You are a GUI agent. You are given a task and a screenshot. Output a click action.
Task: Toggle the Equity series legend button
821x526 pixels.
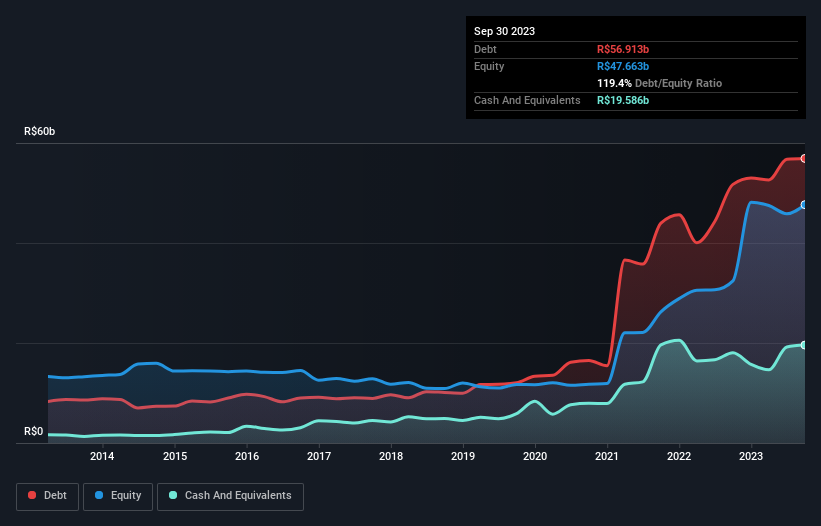pos(118,496)
